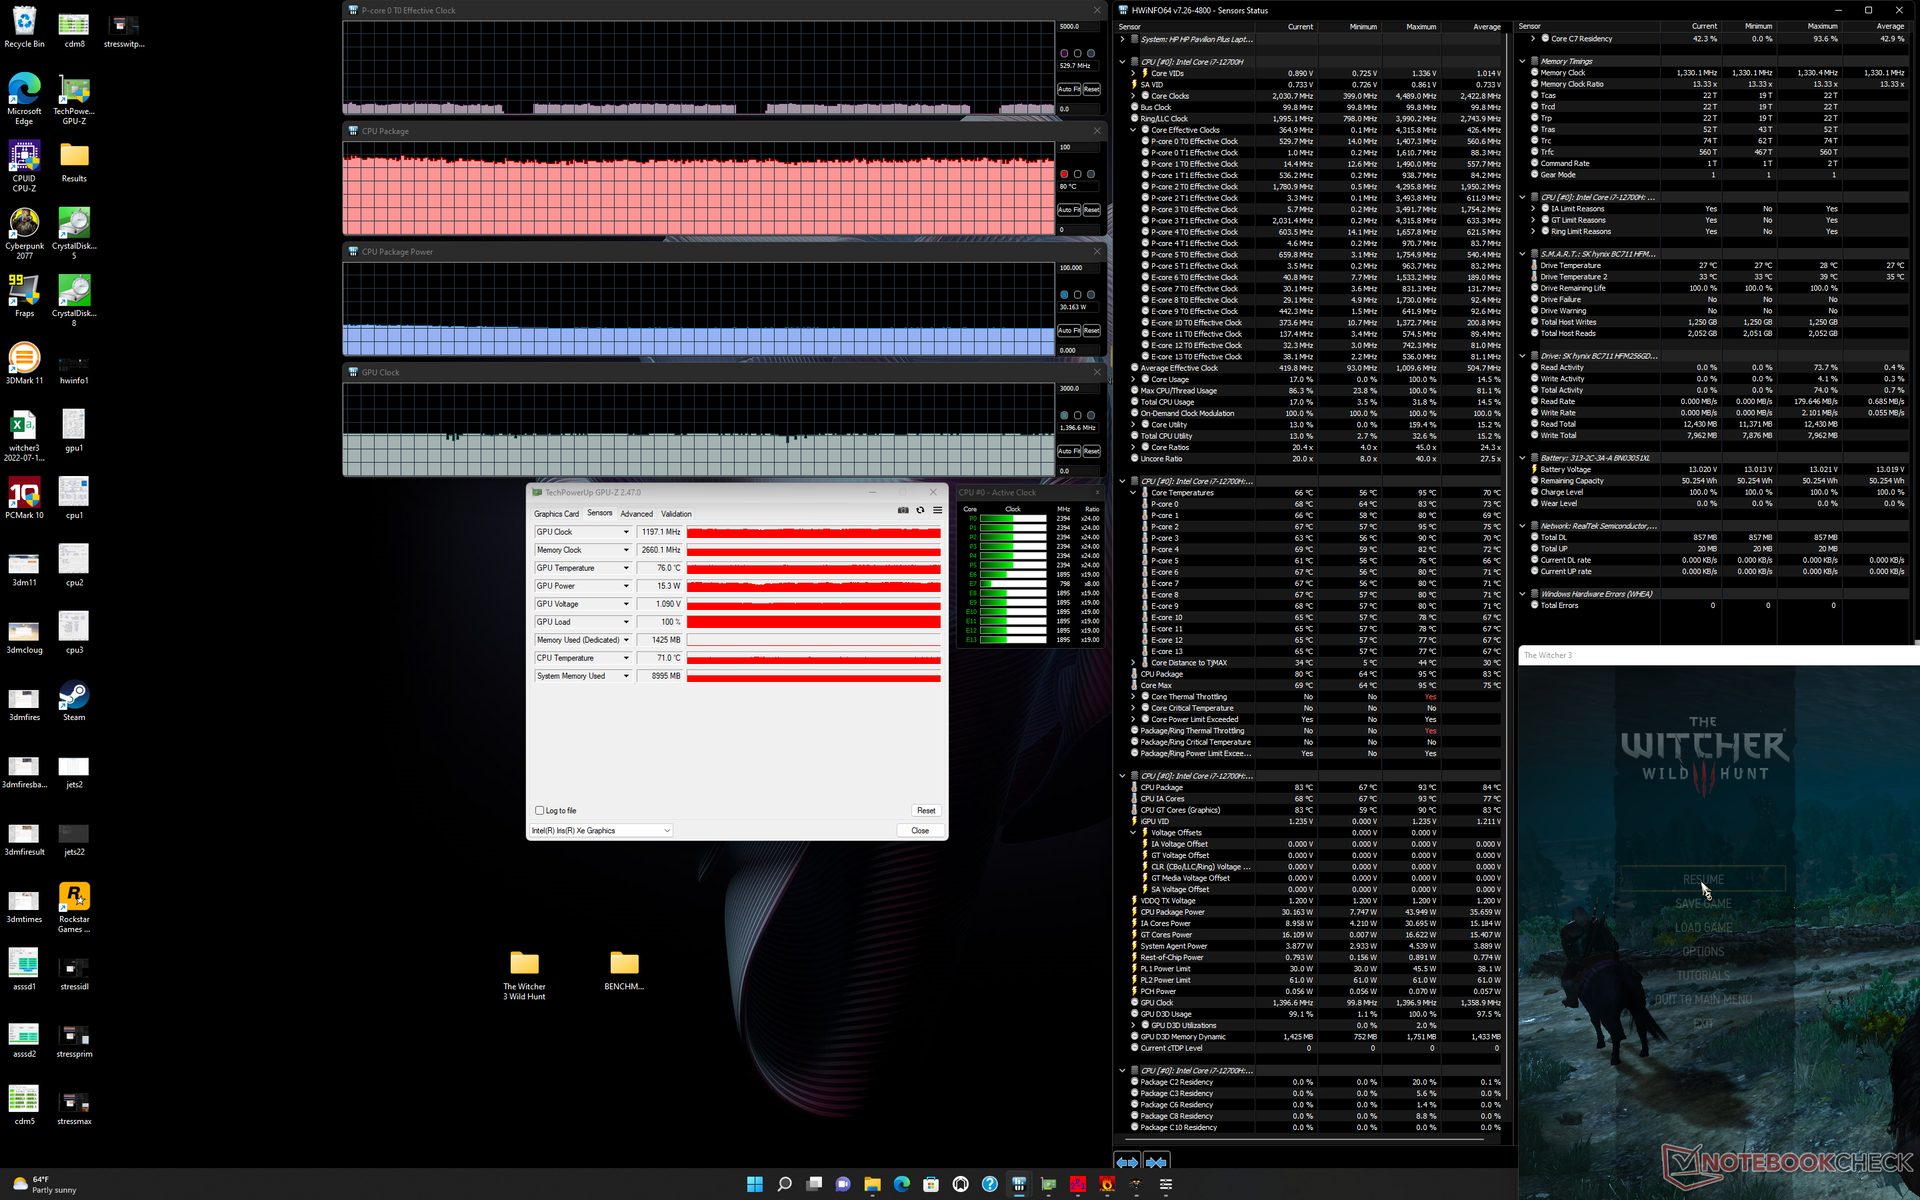The image size is (1920, 1200).
Task: Switch to the Graphics Card tab
Action: click(x=556, y=514)
